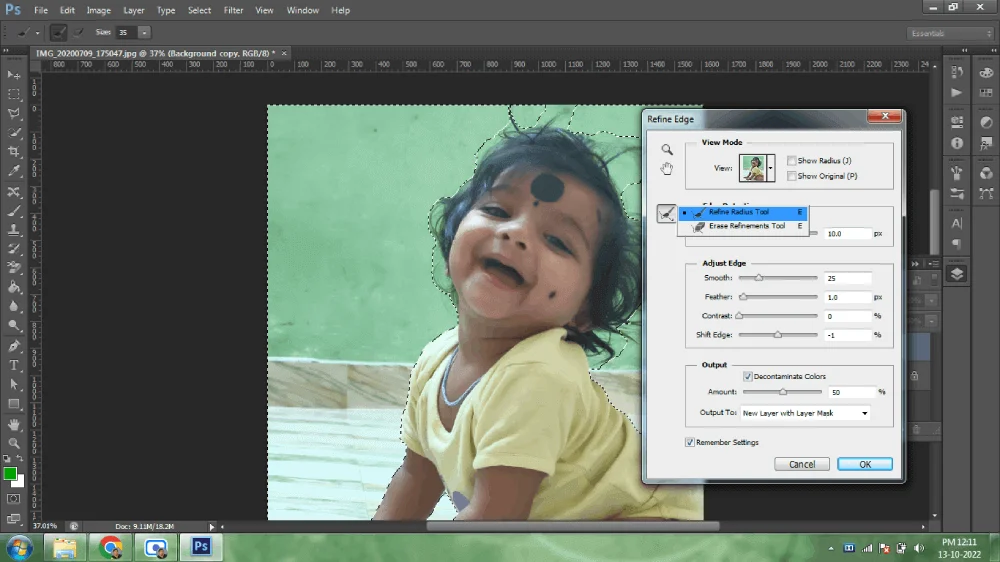Select the Dodge tool
This screenshot has width=1000, height=562.
coord(13,325)
